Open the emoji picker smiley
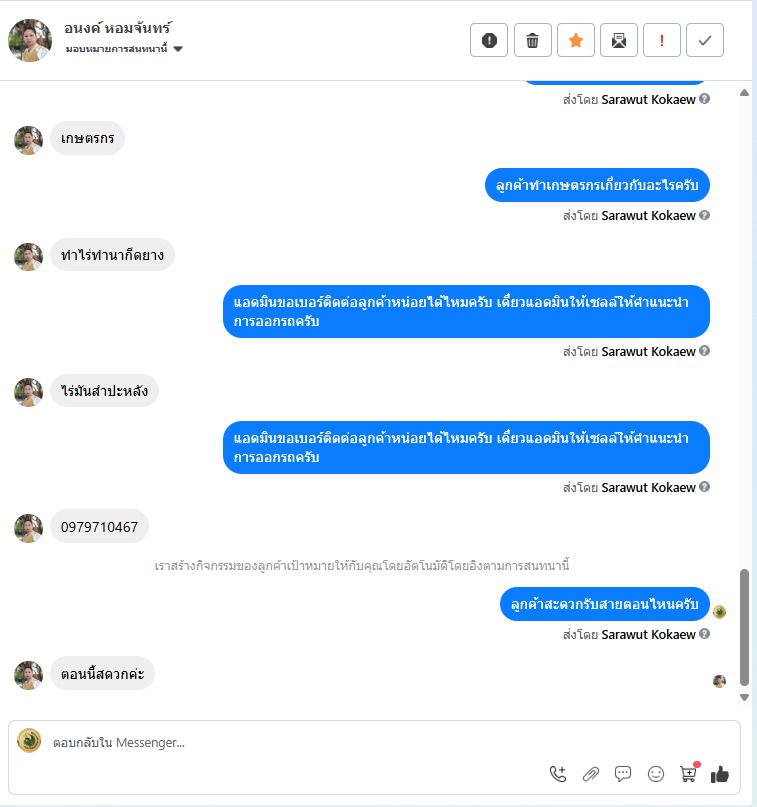The height and width of the screenshot is (807, 757). [x=656, y=774]
